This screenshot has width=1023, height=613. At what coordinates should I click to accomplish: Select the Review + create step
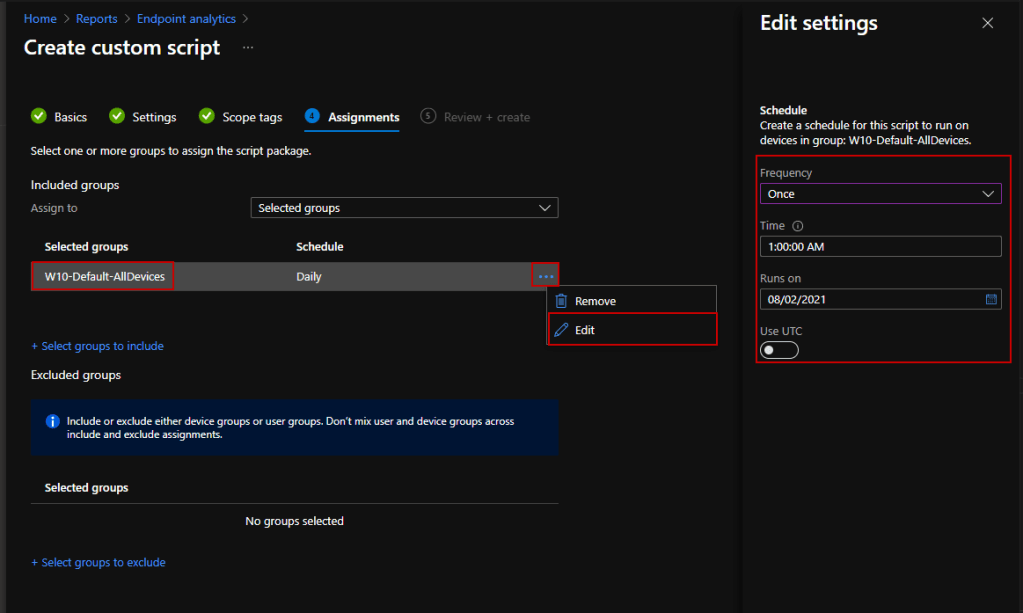(x=476, y=117)
